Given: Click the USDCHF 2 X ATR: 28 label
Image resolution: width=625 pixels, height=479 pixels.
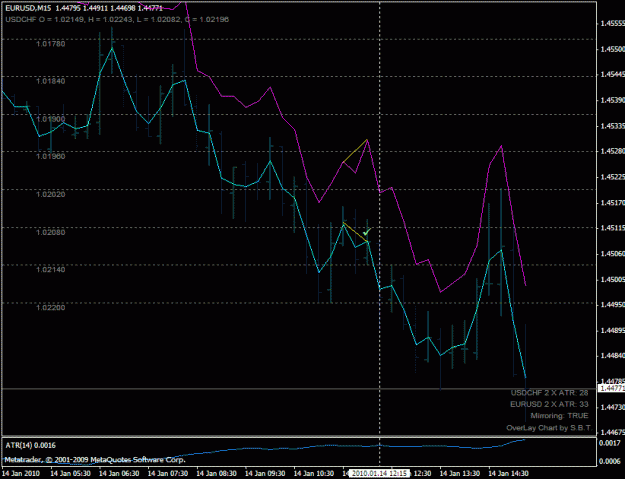Looking at the screenshot, I should tap(549, 393).
